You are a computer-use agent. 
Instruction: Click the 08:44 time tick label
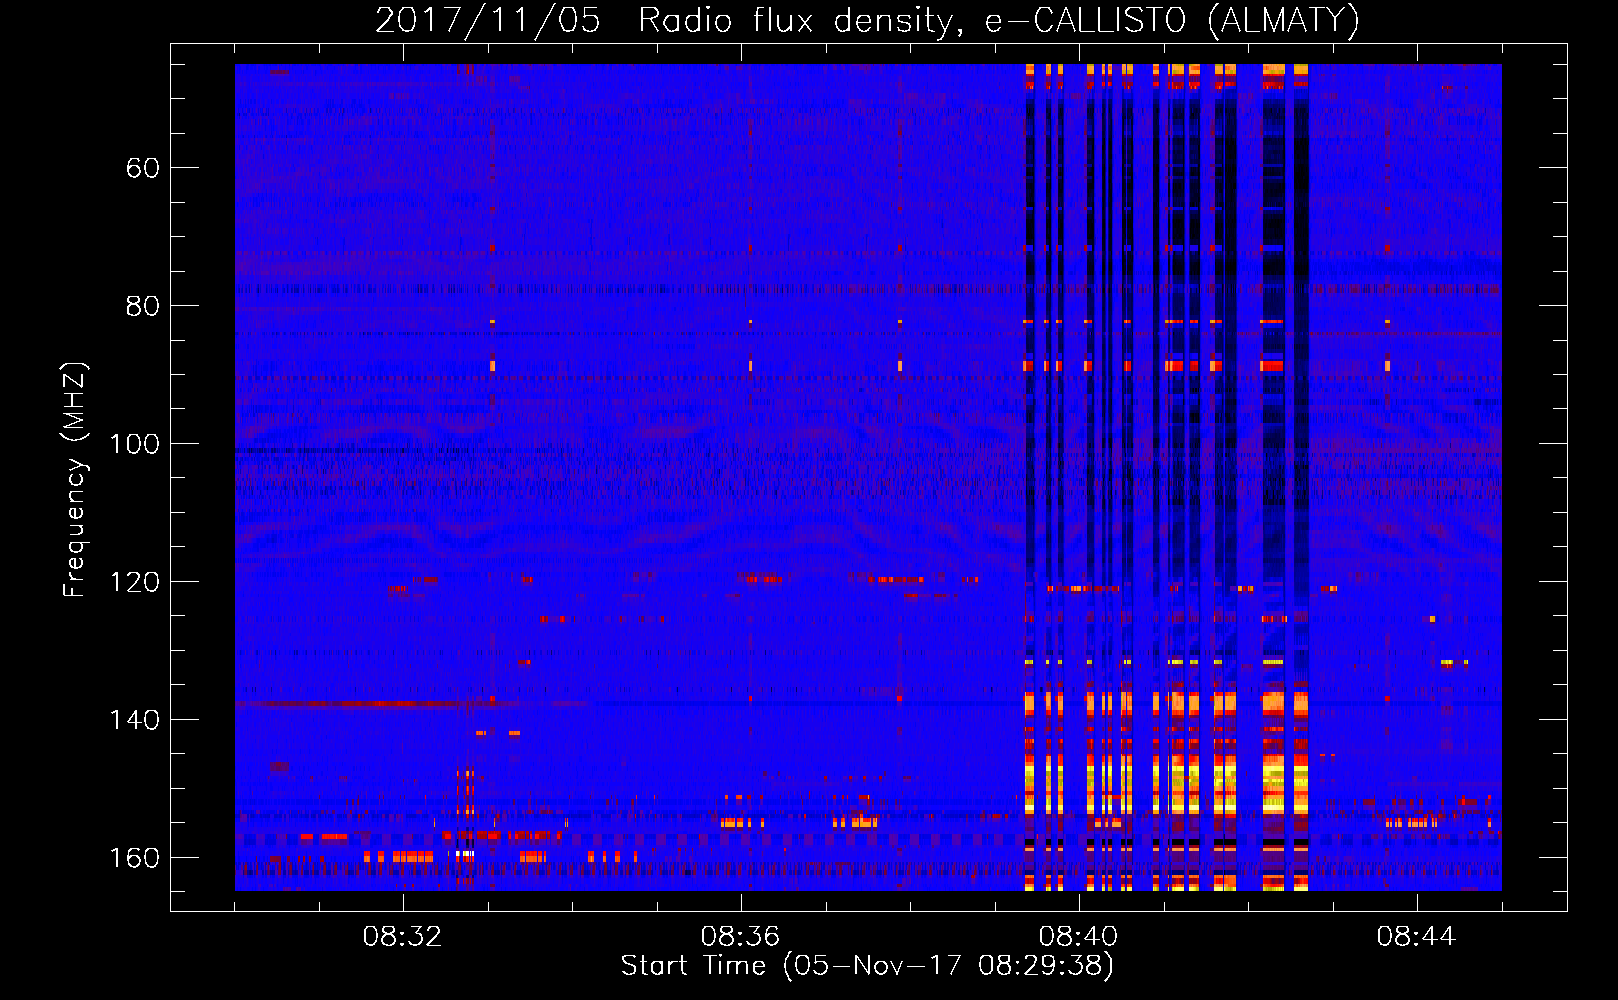coord(1416,937)
